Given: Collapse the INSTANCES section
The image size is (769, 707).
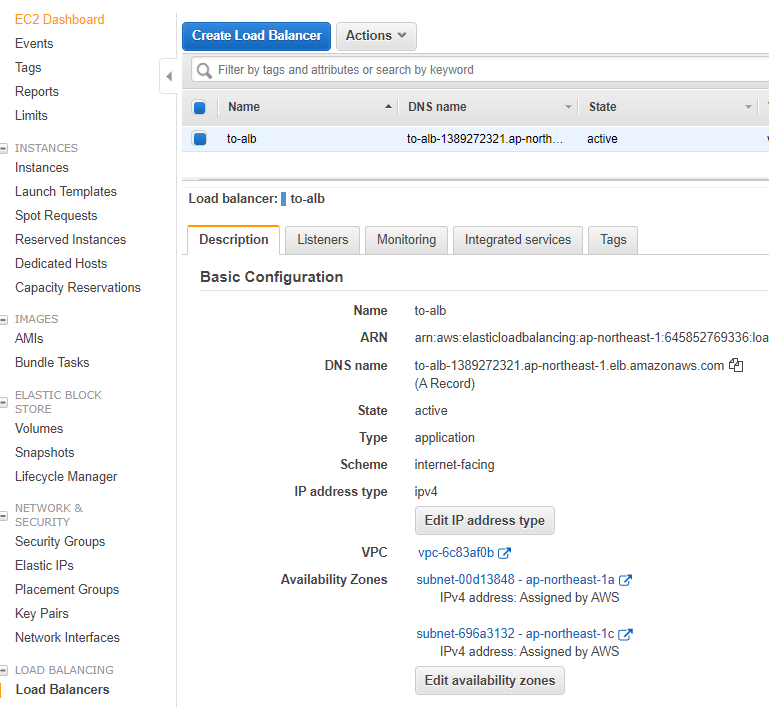Looking at the screenshot, I should (4, 148).
